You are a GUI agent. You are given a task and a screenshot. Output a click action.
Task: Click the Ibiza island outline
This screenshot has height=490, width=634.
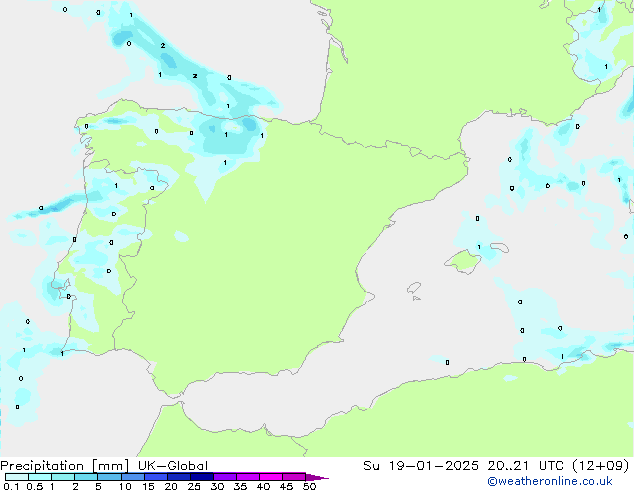414,288
